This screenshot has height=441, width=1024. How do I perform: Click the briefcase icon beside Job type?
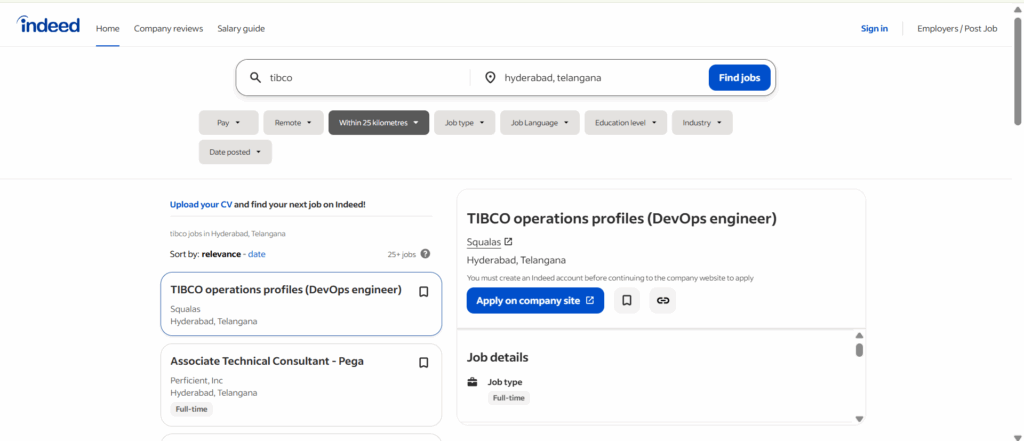(472, 382)
